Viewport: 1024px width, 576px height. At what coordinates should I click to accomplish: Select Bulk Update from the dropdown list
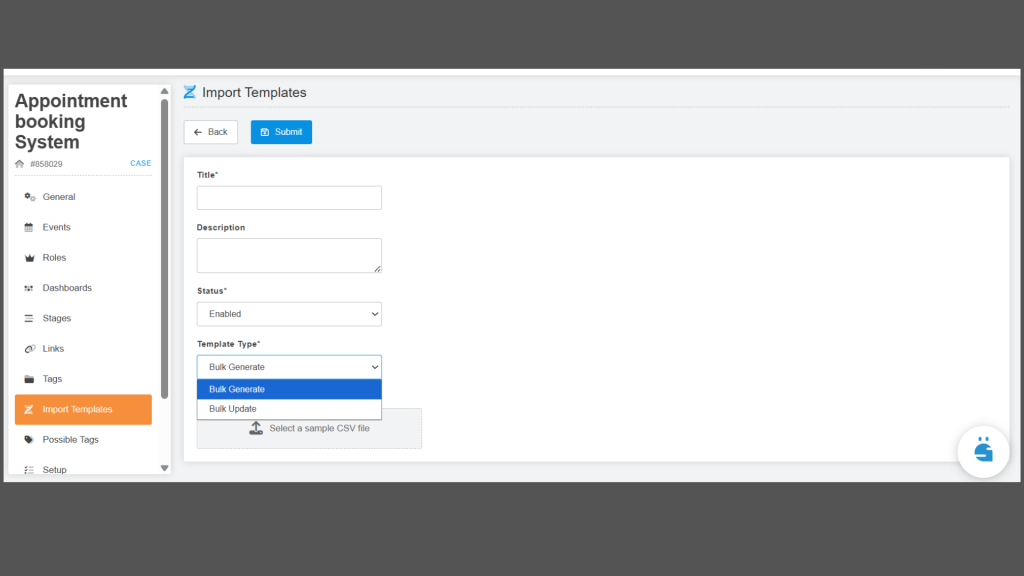(289, 409)
